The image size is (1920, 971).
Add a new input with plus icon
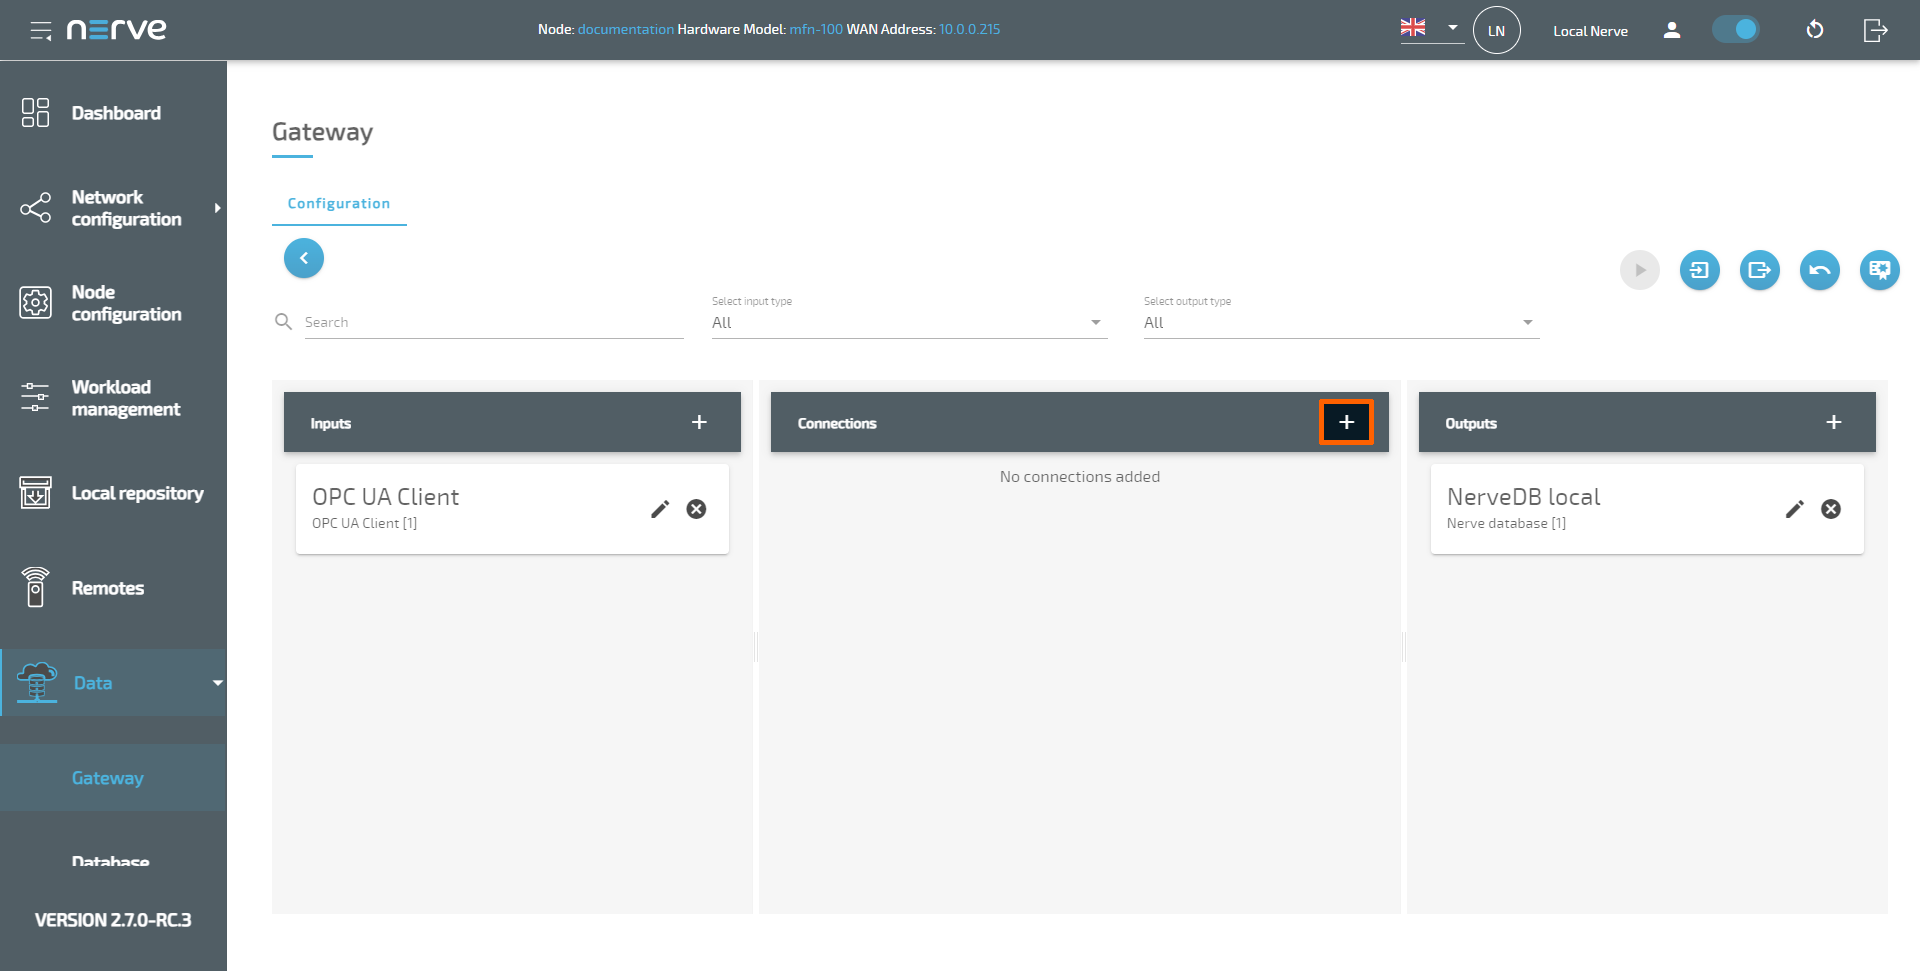tap(699, 422)
